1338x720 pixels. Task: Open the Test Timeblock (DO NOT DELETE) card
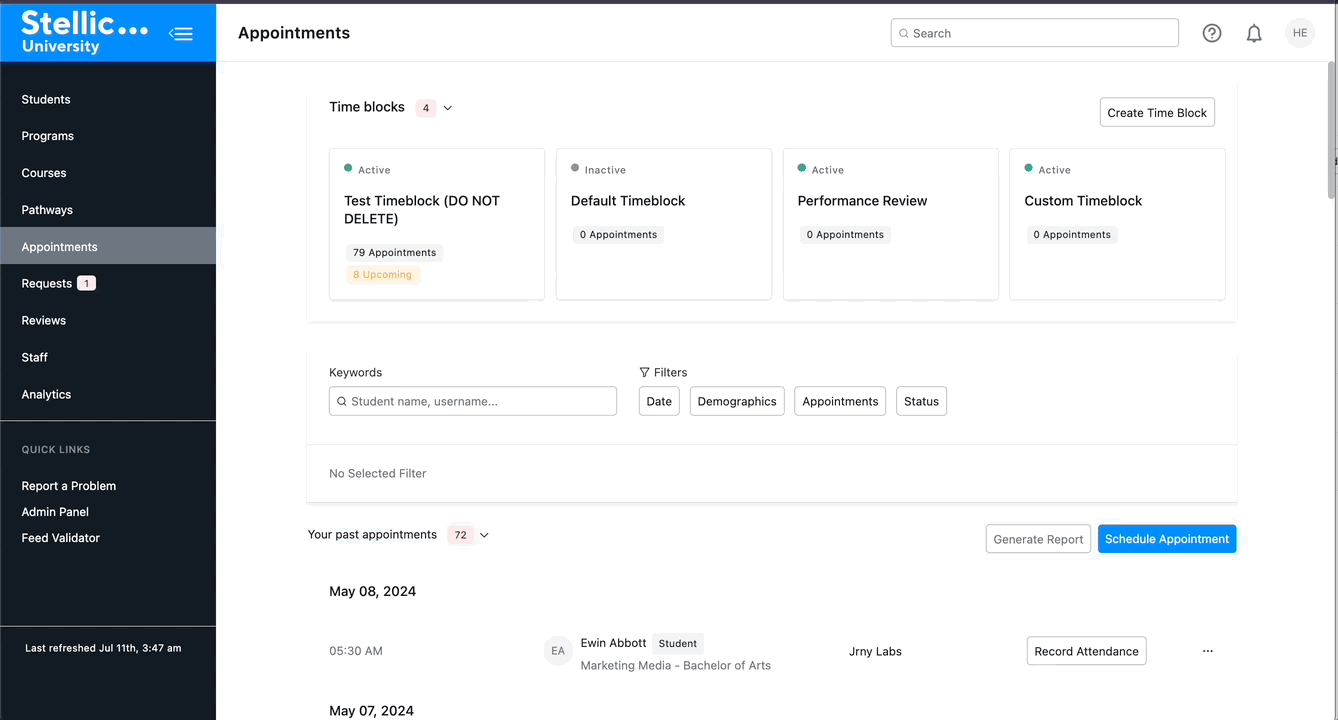pos(437,224)
